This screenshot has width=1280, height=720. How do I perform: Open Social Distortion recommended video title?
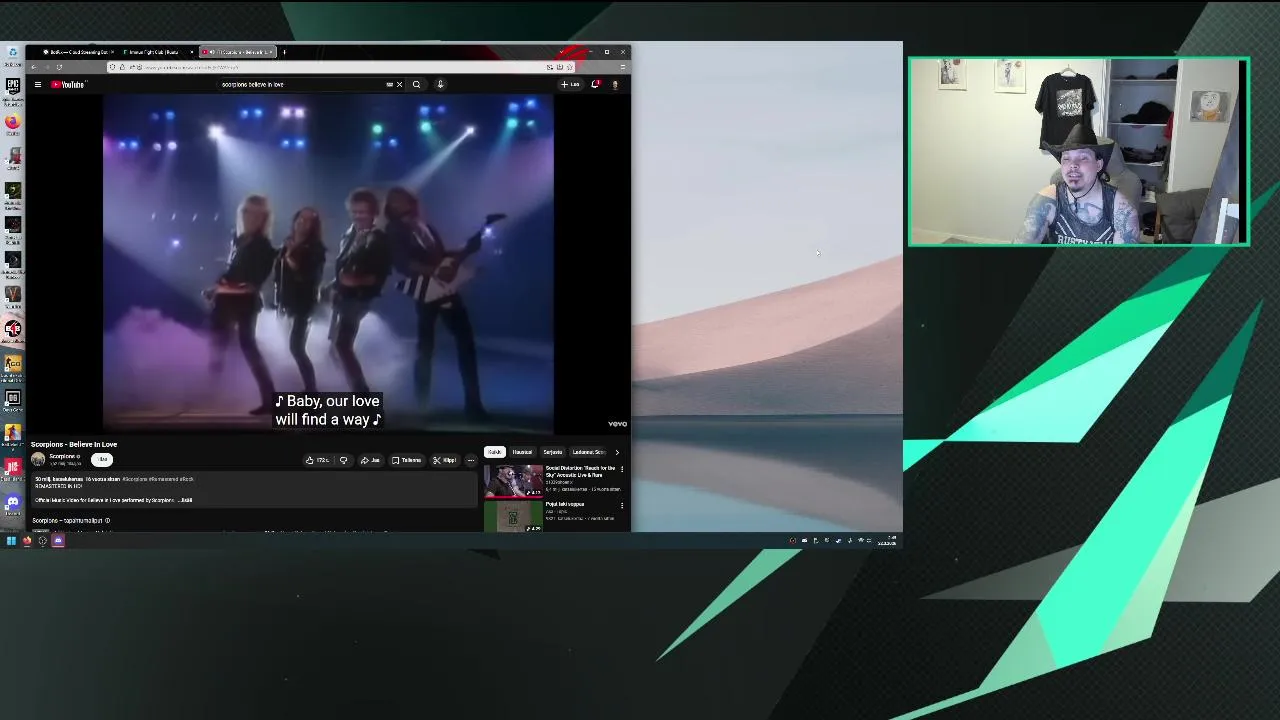[580, 471]
